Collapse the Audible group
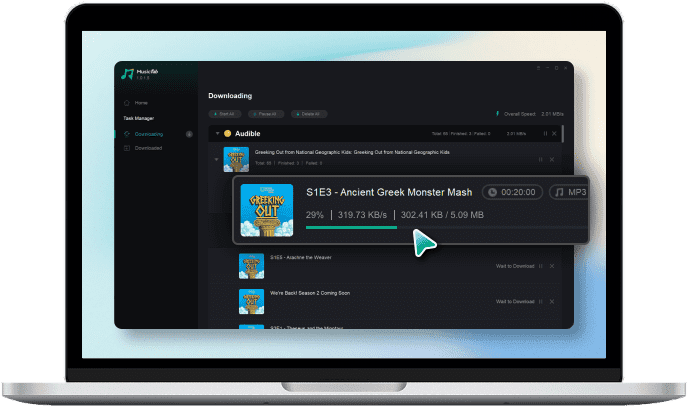The width and height of the screenshot is (688, 410). [217, 133]
